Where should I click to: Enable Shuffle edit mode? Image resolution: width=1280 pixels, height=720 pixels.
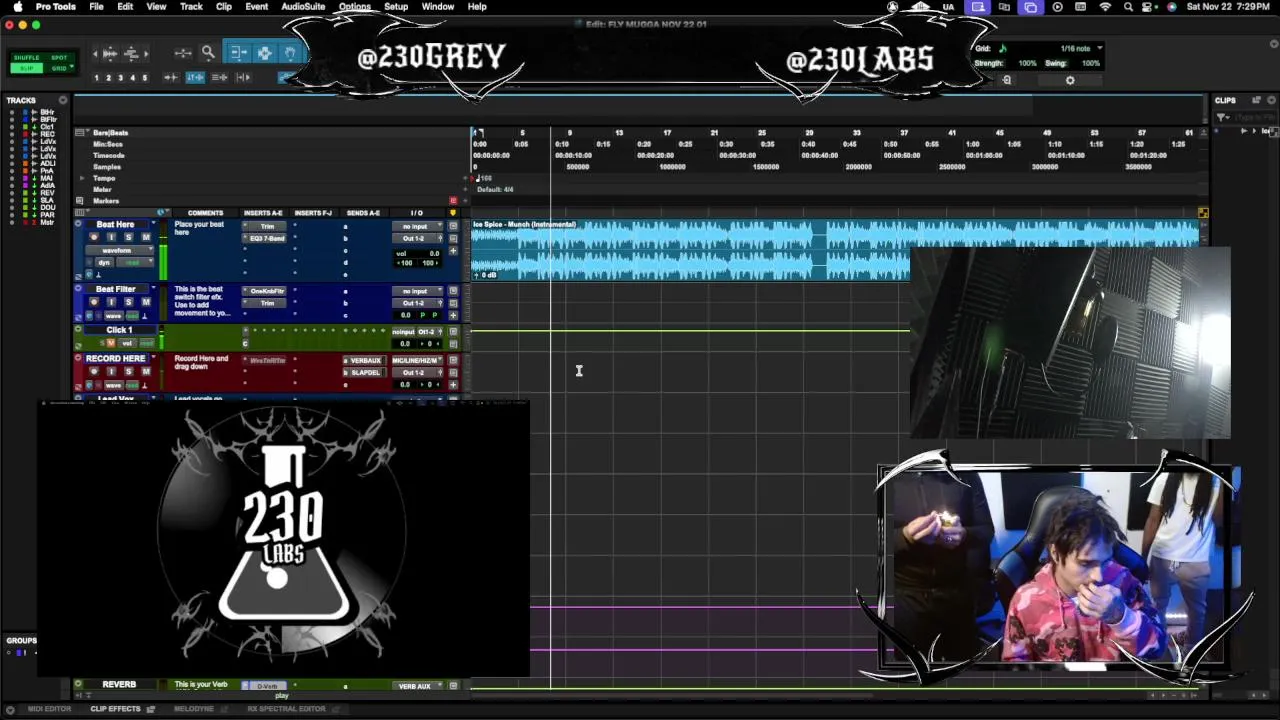[x=26, y=57]
